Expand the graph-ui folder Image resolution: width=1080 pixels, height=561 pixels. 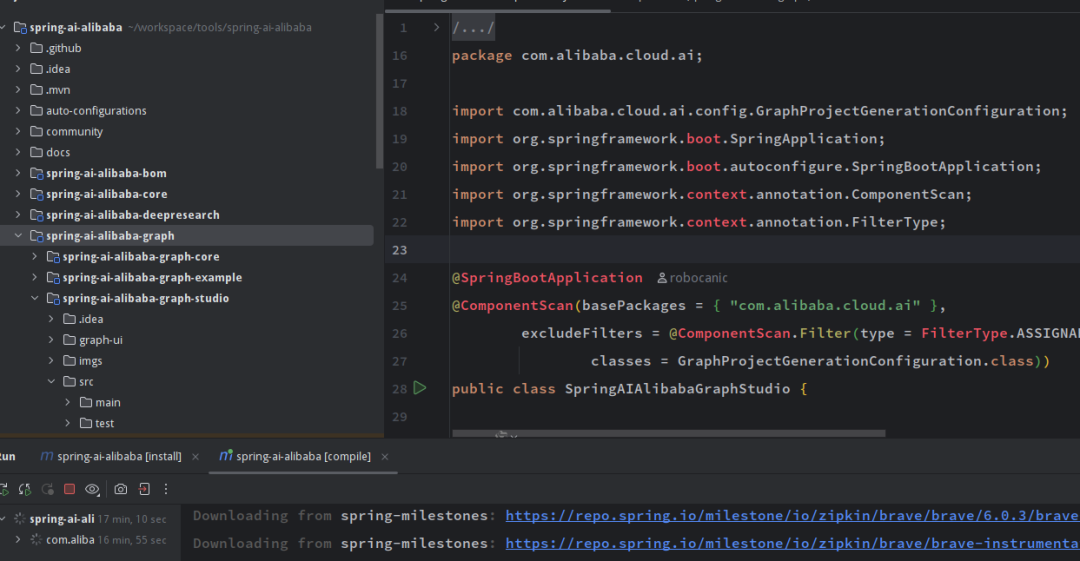(51, 340)
